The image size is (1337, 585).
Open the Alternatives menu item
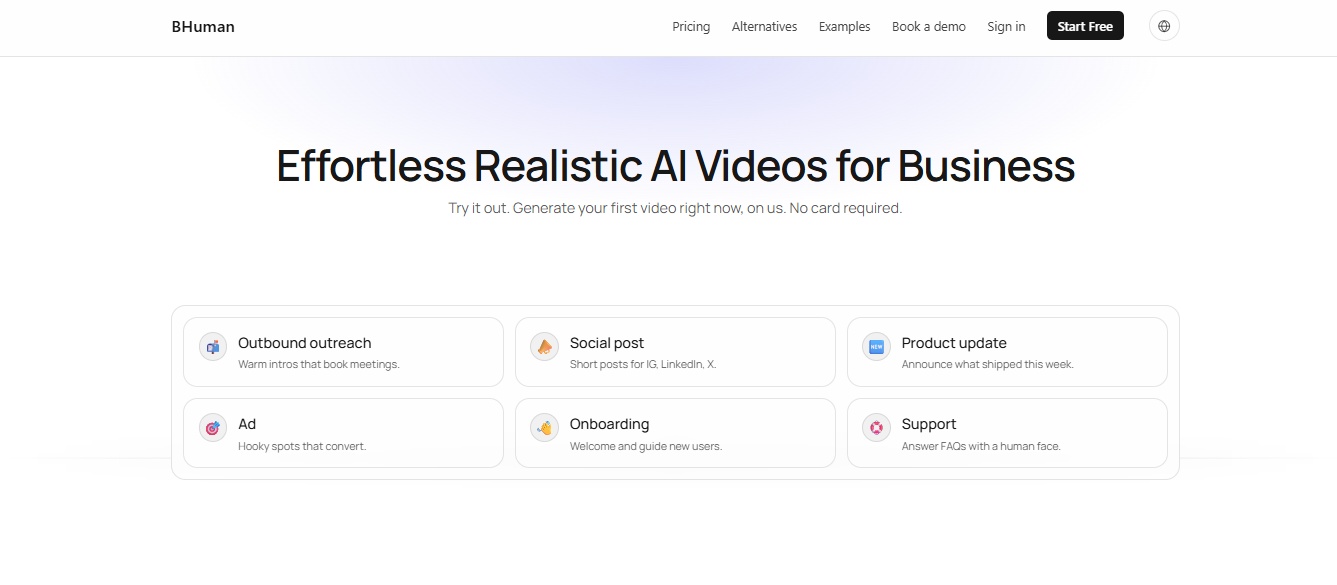pos(764,27)
